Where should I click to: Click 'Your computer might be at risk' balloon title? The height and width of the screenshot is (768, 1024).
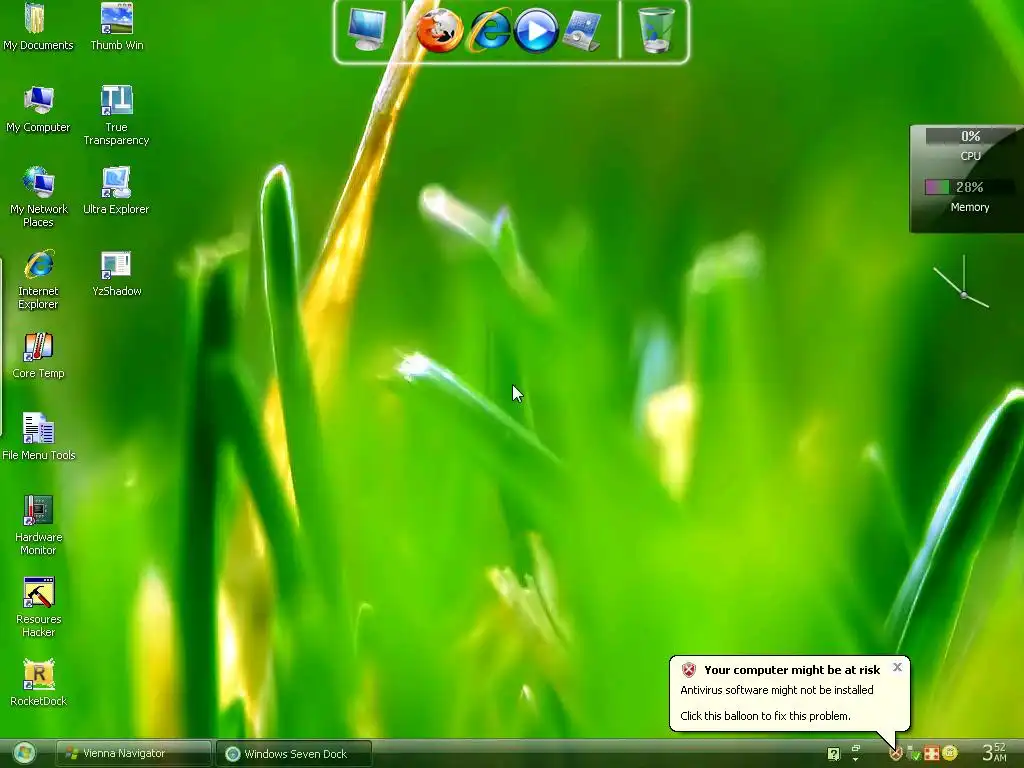pos(792,669)
